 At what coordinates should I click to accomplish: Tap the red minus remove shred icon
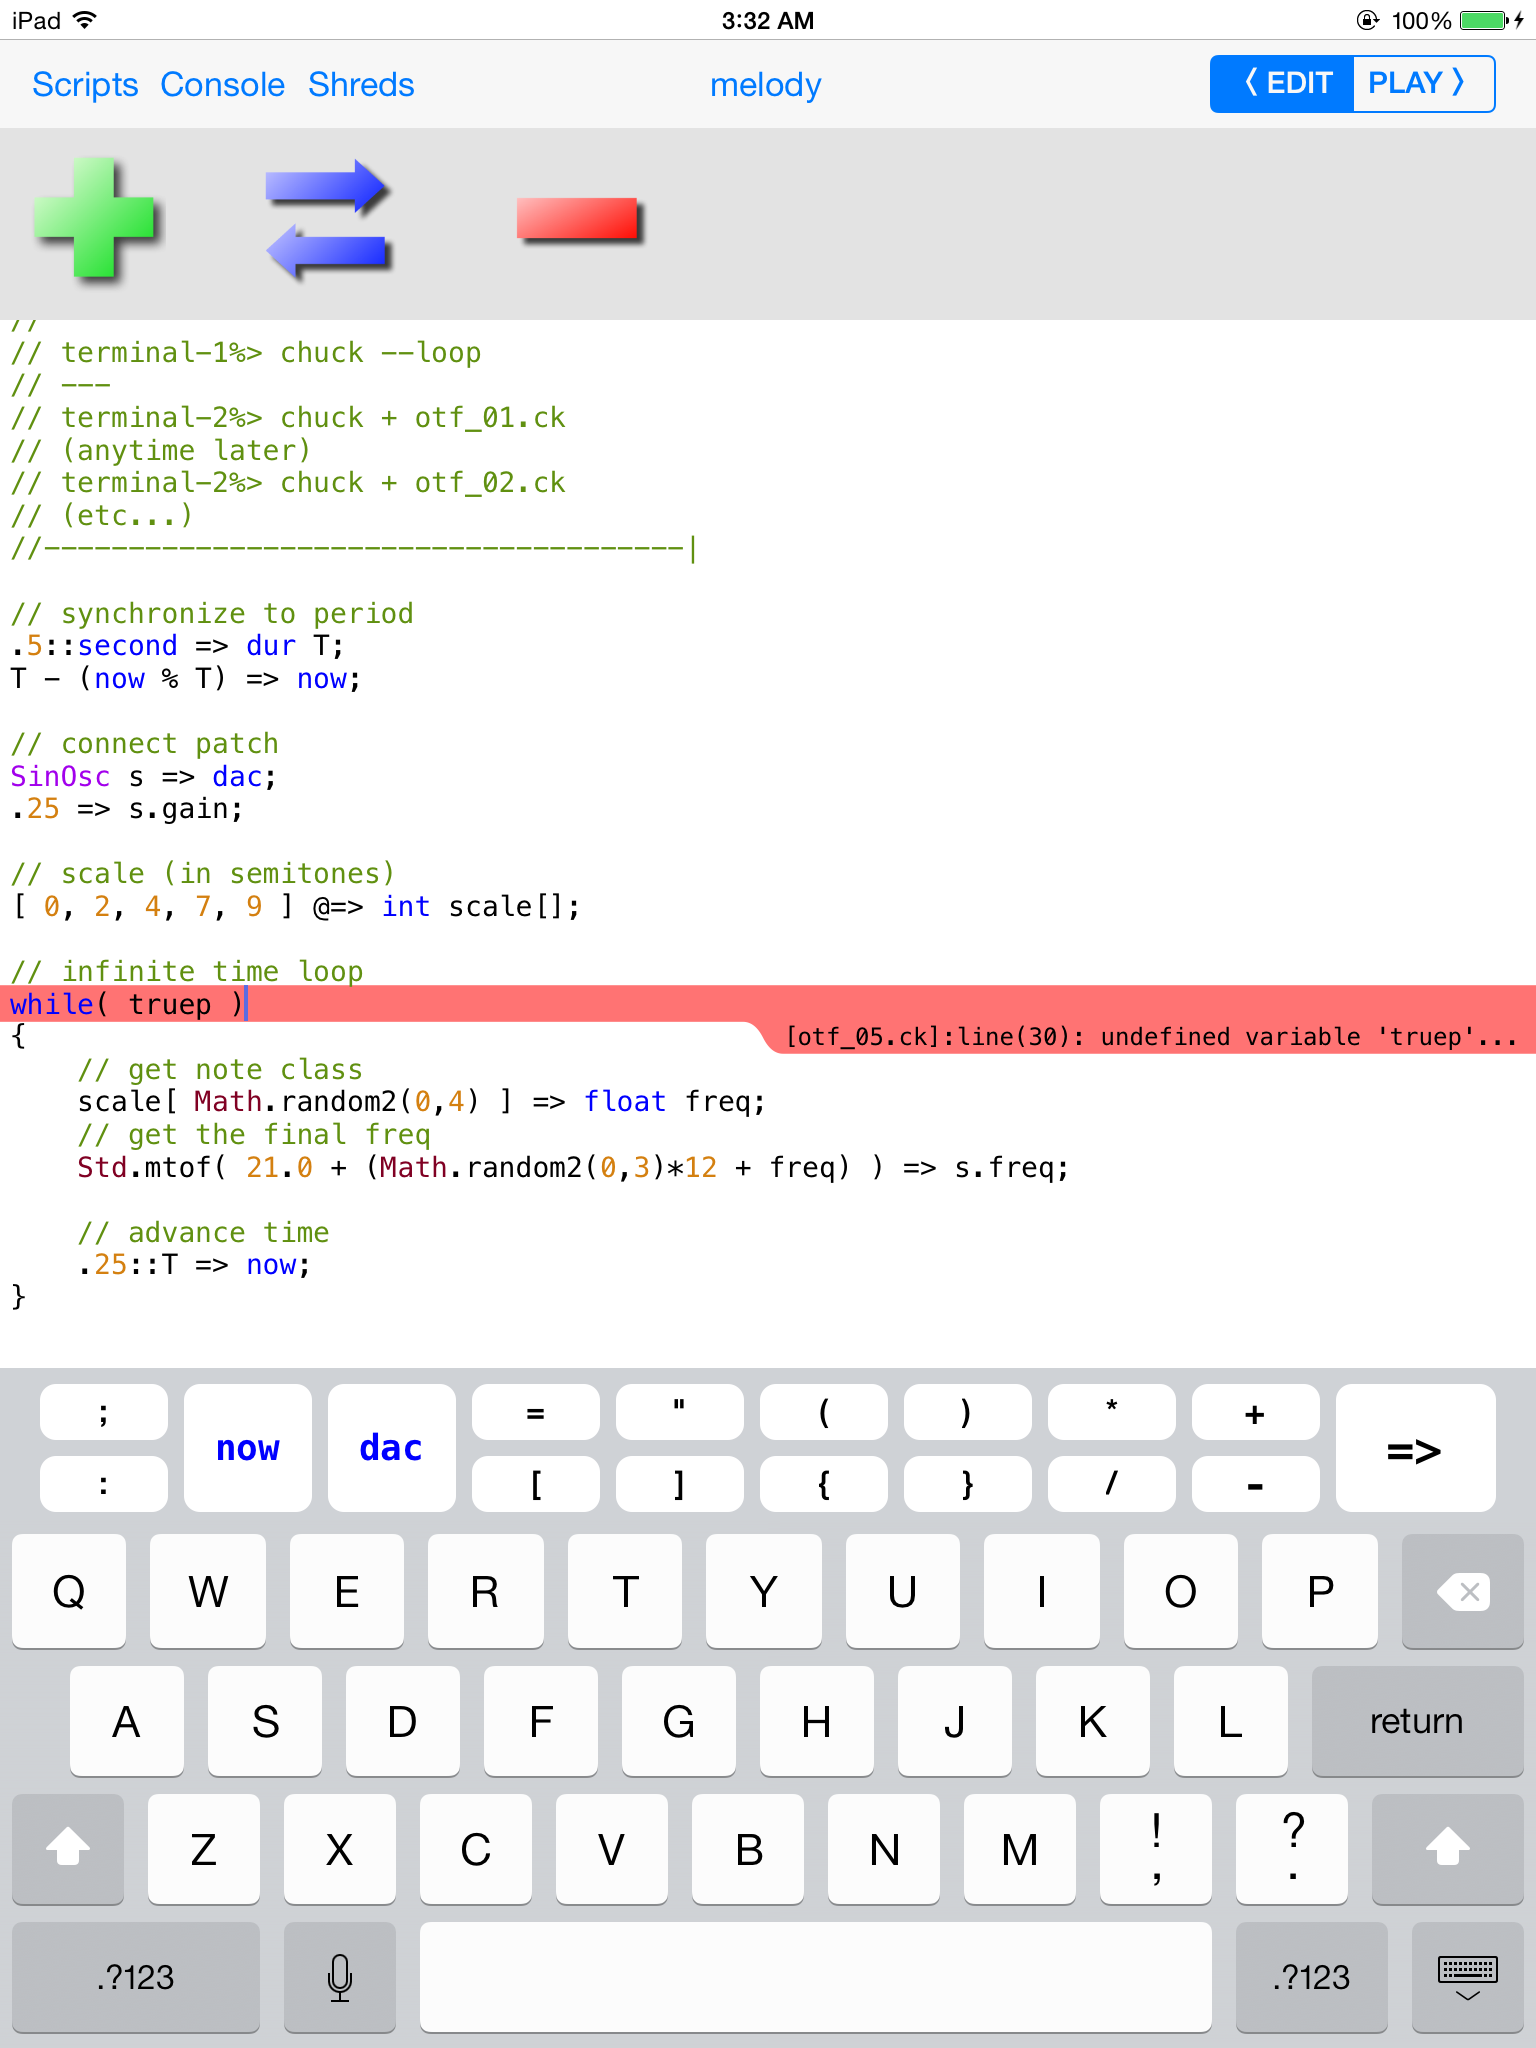tap(578, 218)
